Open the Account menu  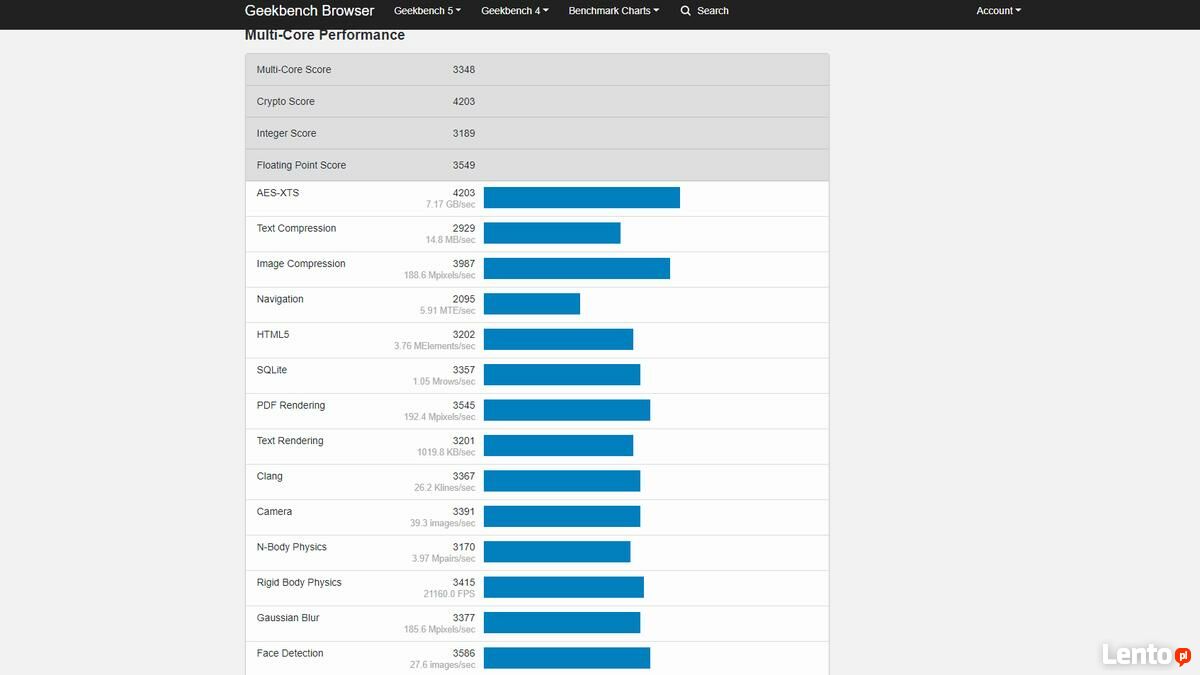click(x=998, y=11)
